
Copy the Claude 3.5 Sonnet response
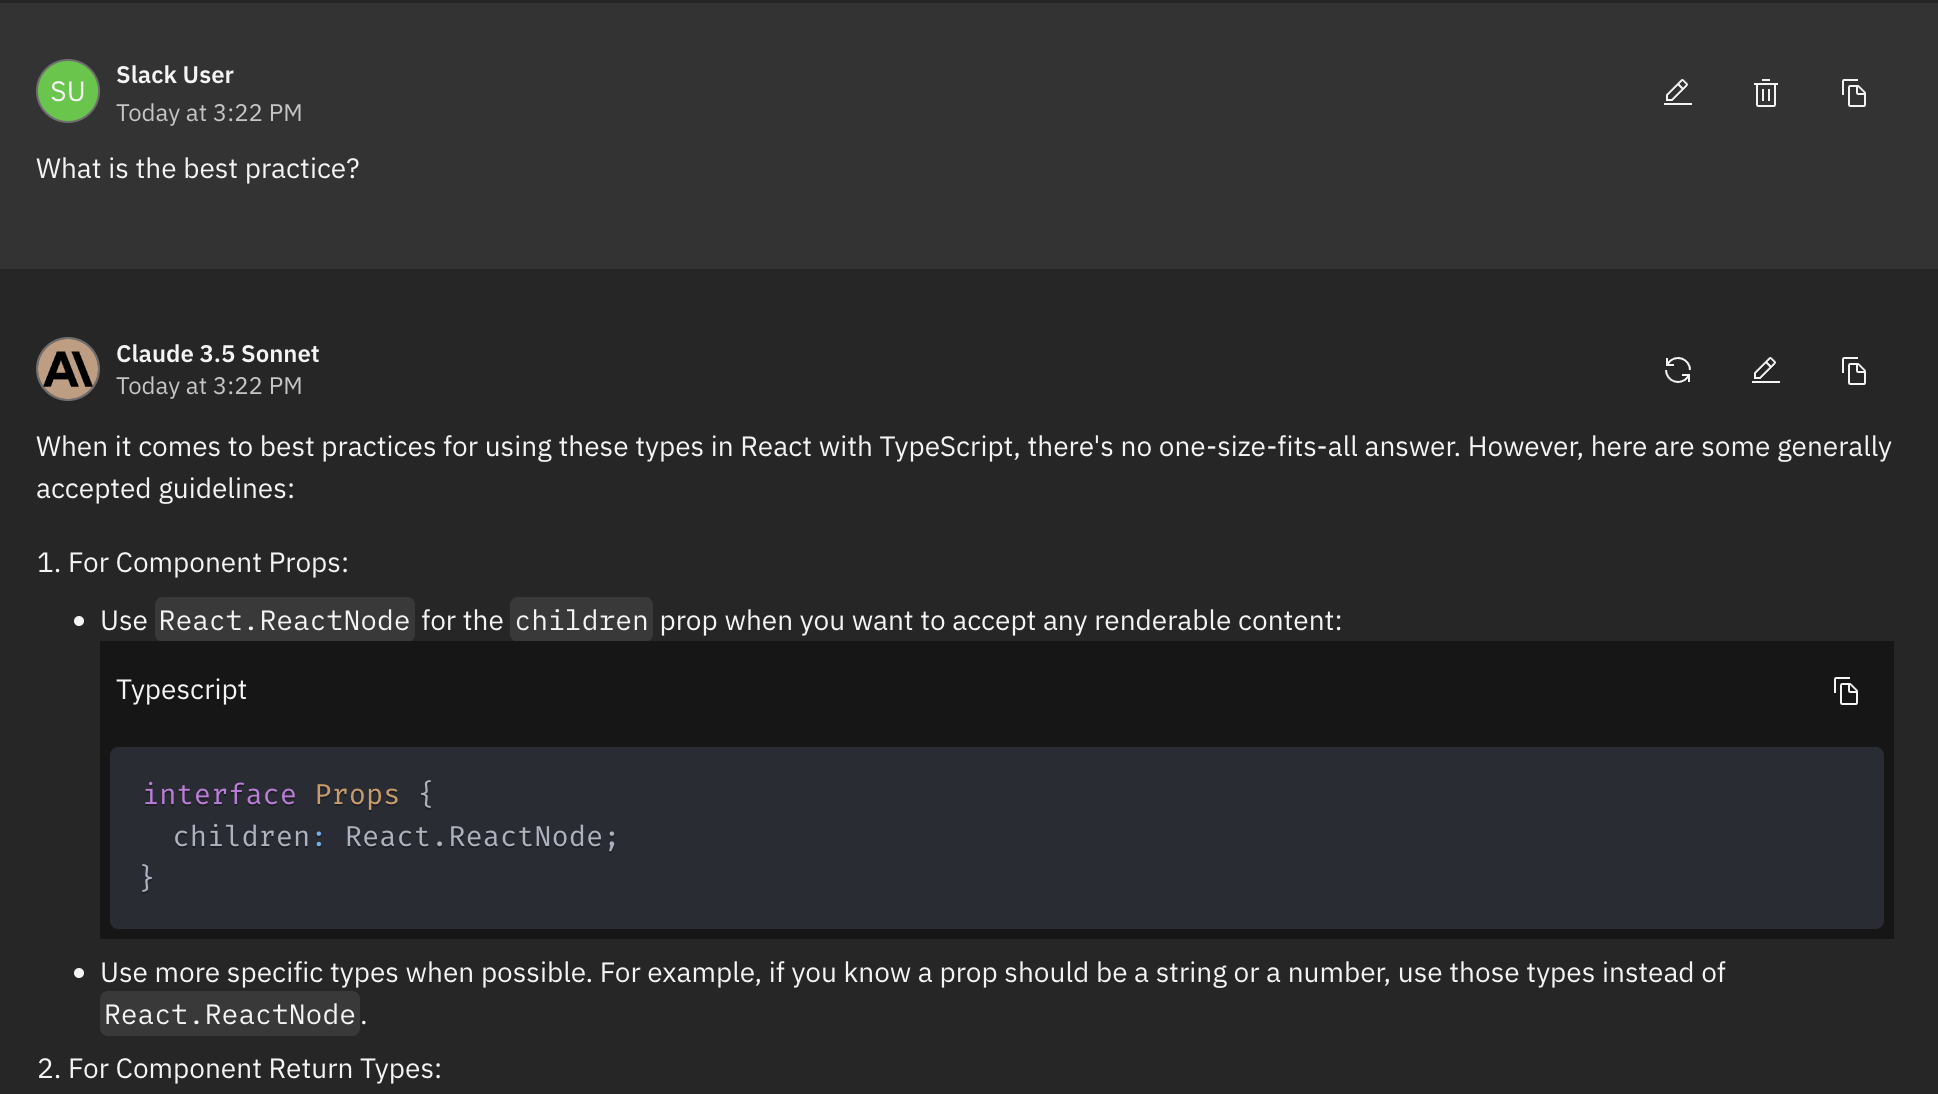coord(1853,370)
